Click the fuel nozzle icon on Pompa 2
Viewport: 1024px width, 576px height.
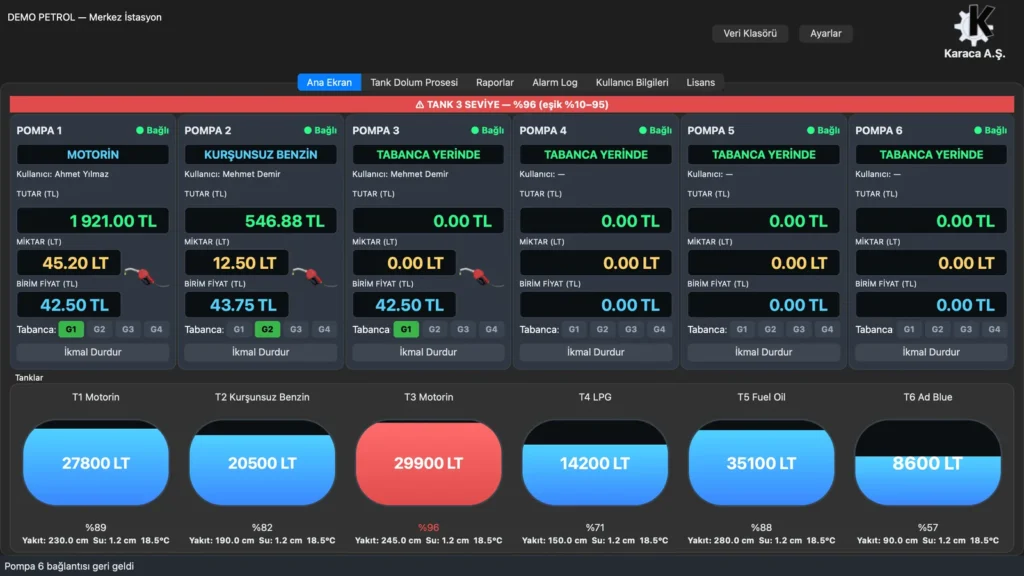click(313, 276)
